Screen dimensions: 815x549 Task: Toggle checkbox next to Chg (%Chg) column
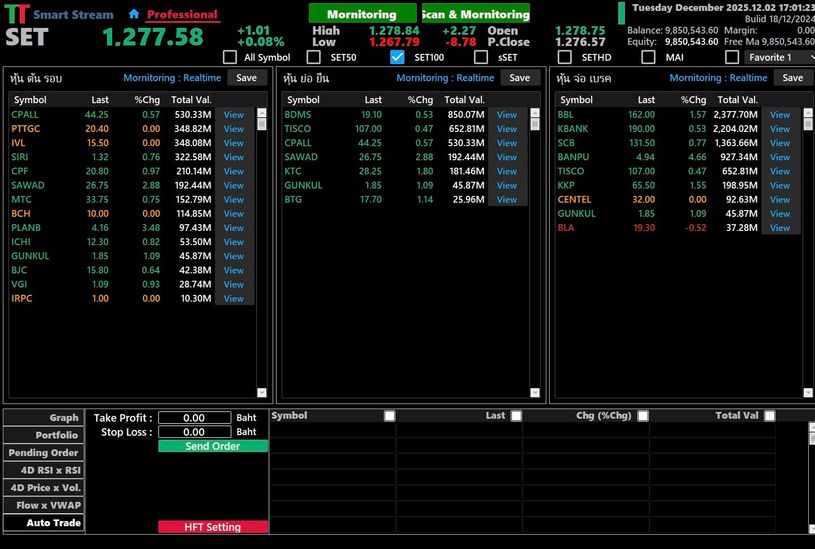(643, 416)
